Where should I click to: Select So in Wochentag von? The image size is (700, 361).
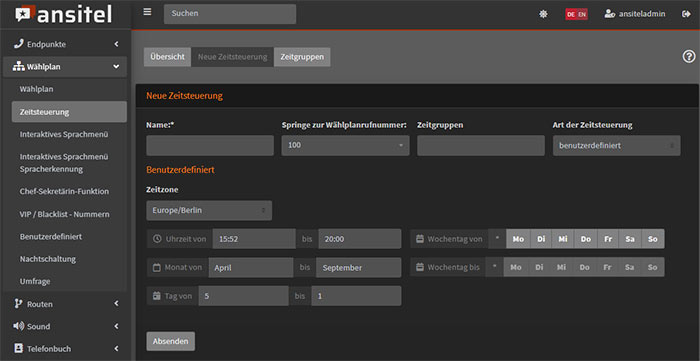point(653,239)
